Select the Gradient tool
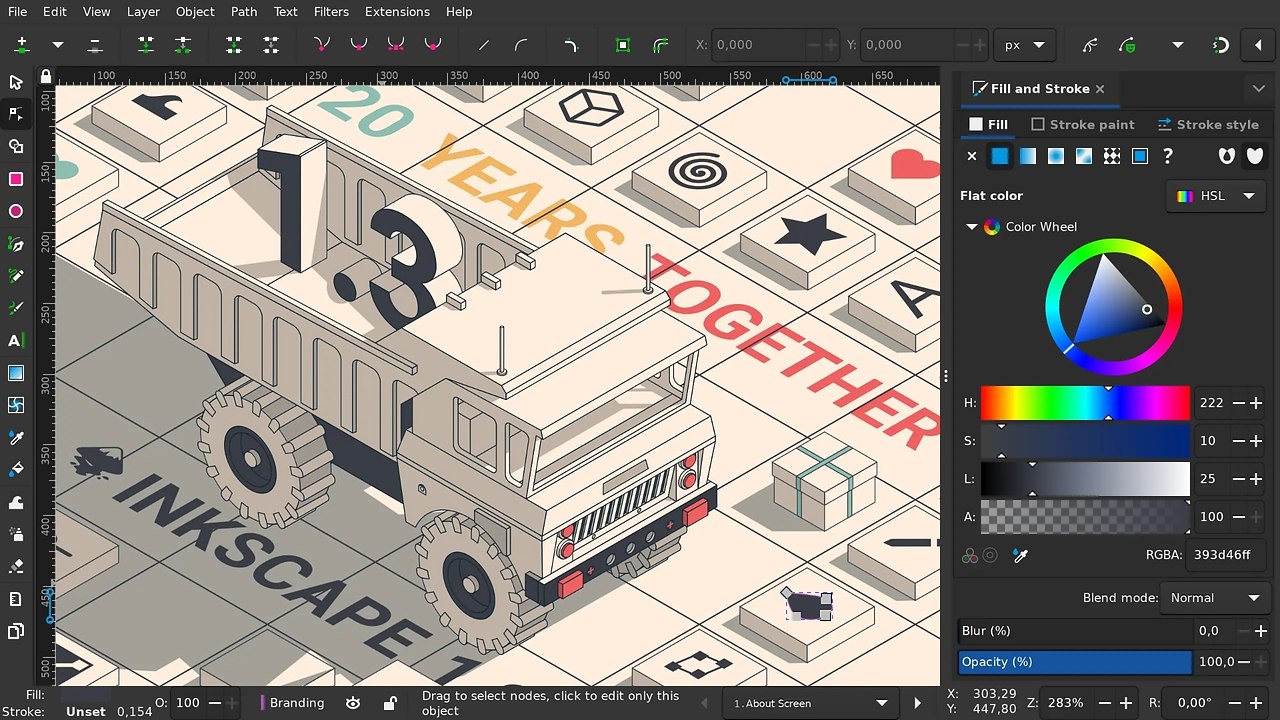Viewport: 1280px width, 720px height. [15, 373]
